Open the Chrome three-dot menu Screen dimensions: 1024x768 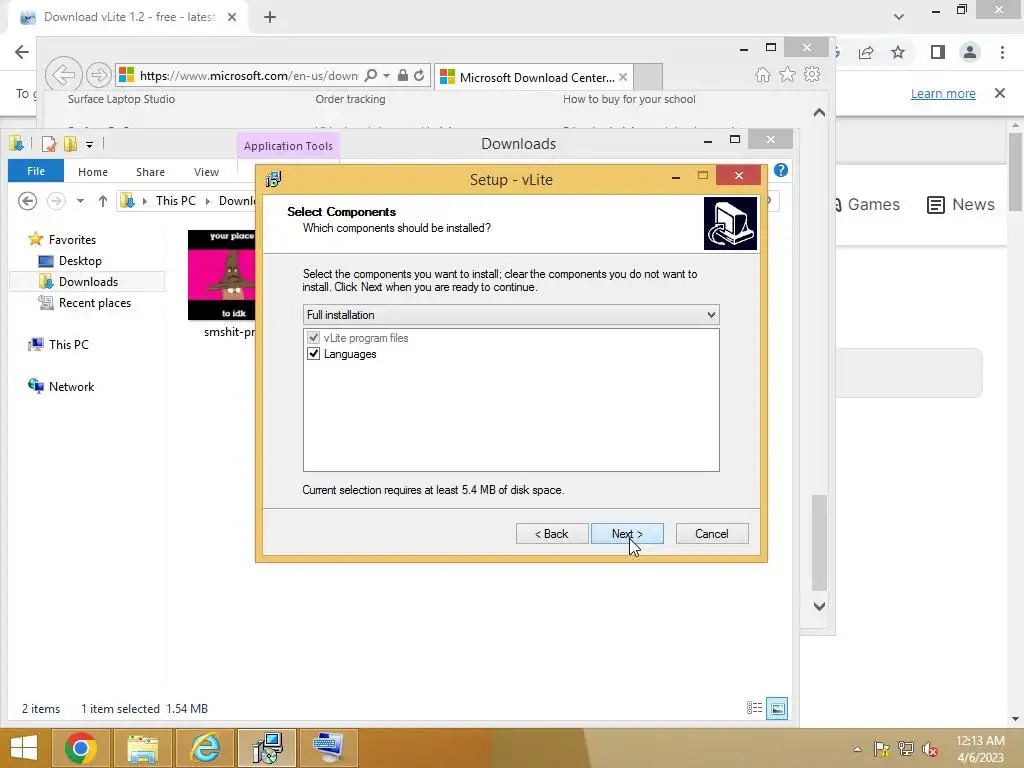(1002, 52)
